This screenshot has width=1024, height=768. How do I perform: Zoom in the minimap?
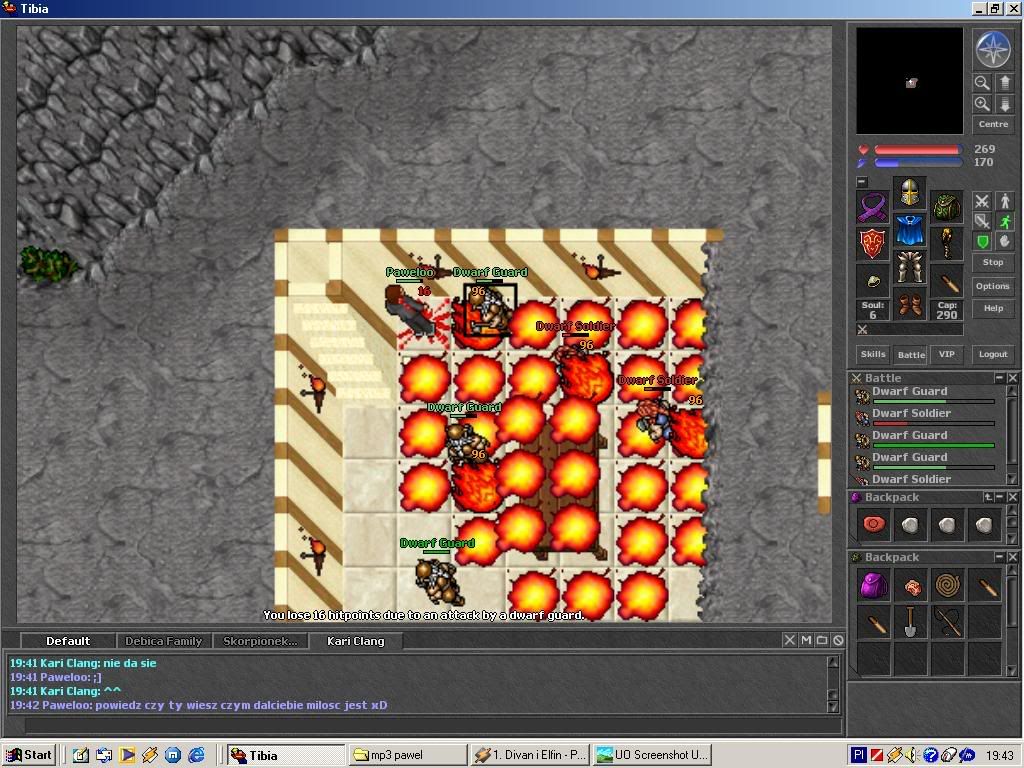982,104
